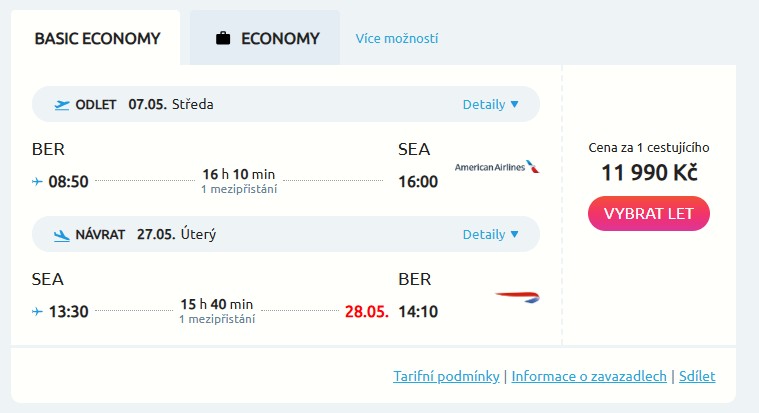Click the 11 990 Kč price
759x413 pixels.
[x=649, y=172]
